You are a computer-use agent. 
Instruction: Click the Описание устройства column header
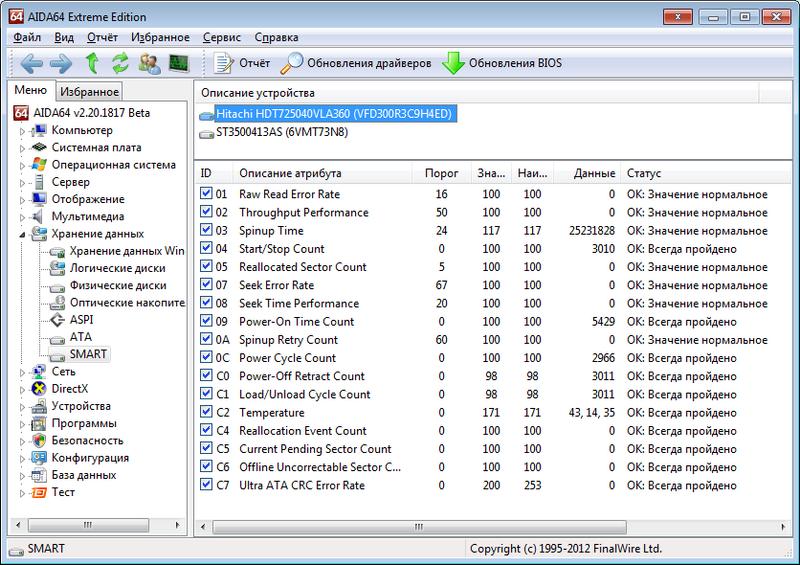[477, 93]
